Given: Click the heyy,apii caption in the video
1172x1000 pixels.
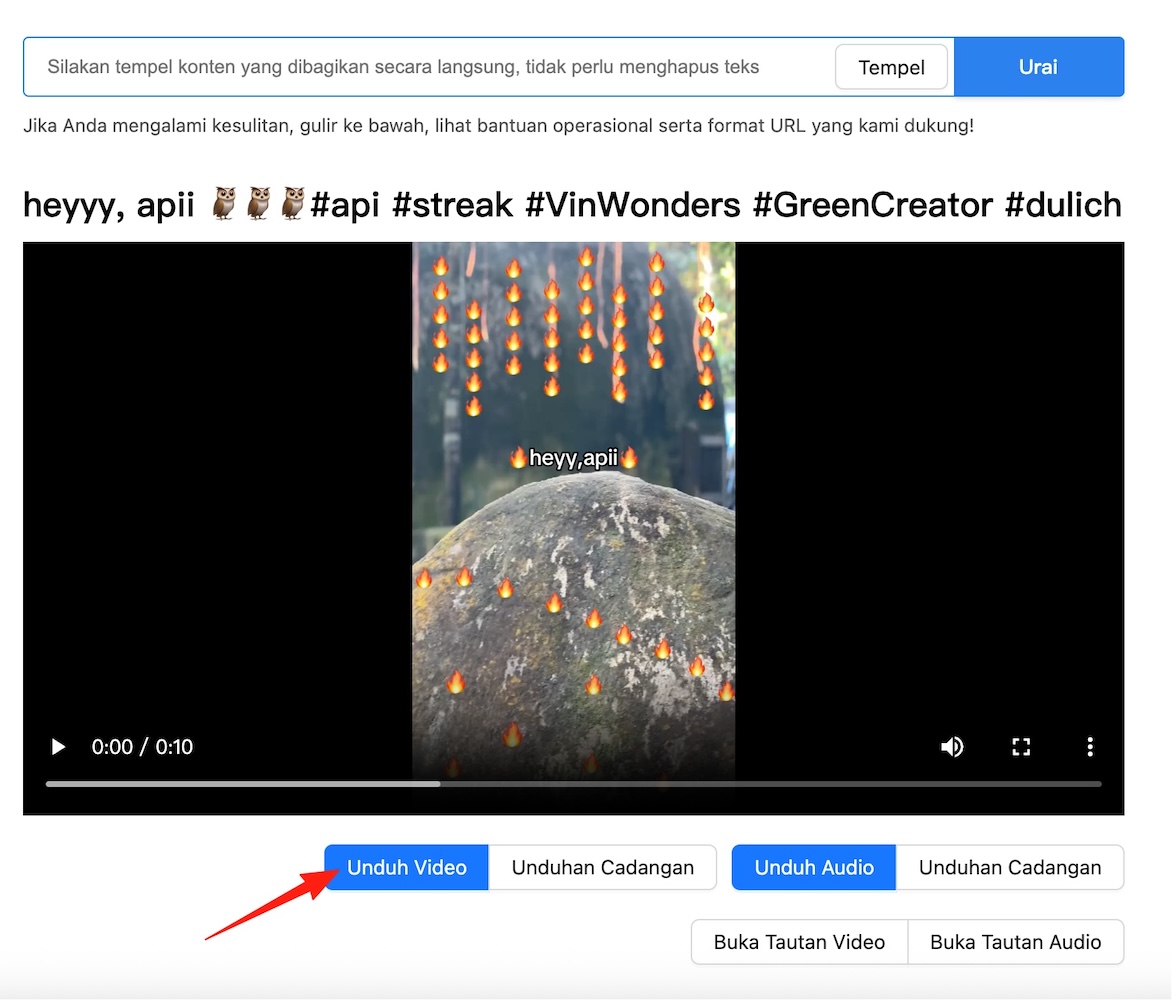Looking at the screenshot, I should click(573, 458).
